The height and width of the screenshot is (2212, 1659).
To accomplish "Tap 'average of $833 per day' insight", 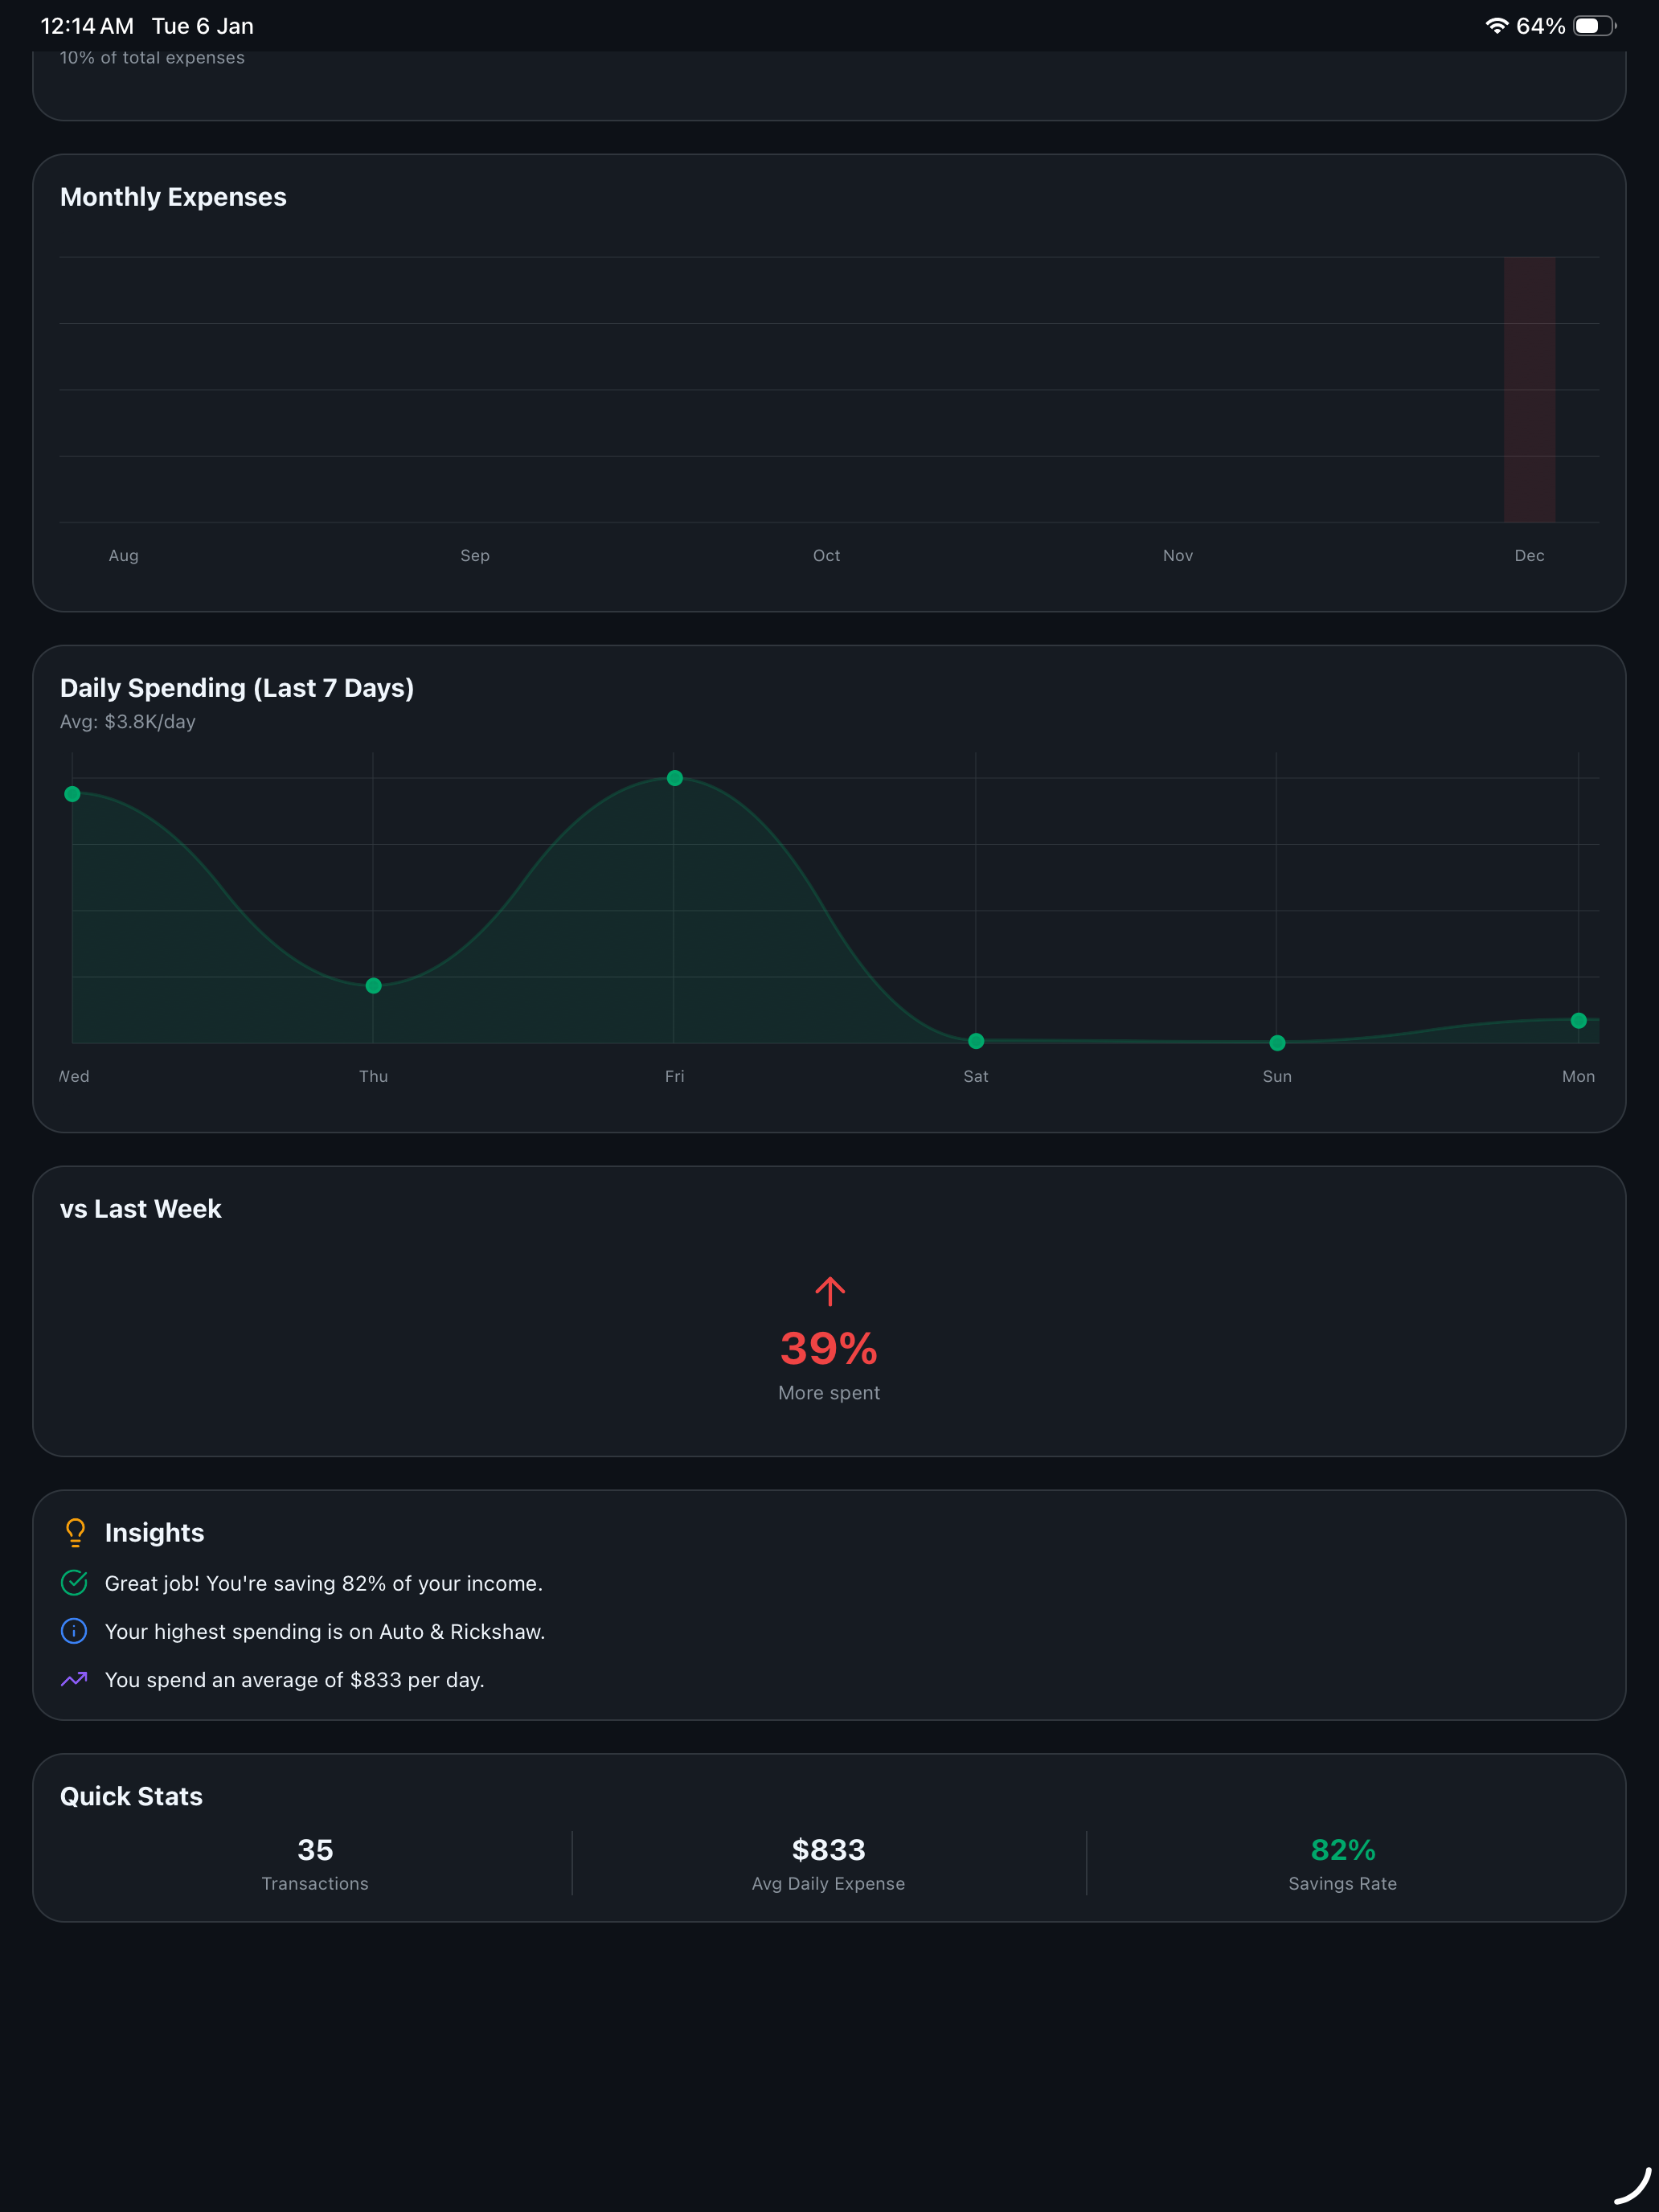I will click(294, 1680).
